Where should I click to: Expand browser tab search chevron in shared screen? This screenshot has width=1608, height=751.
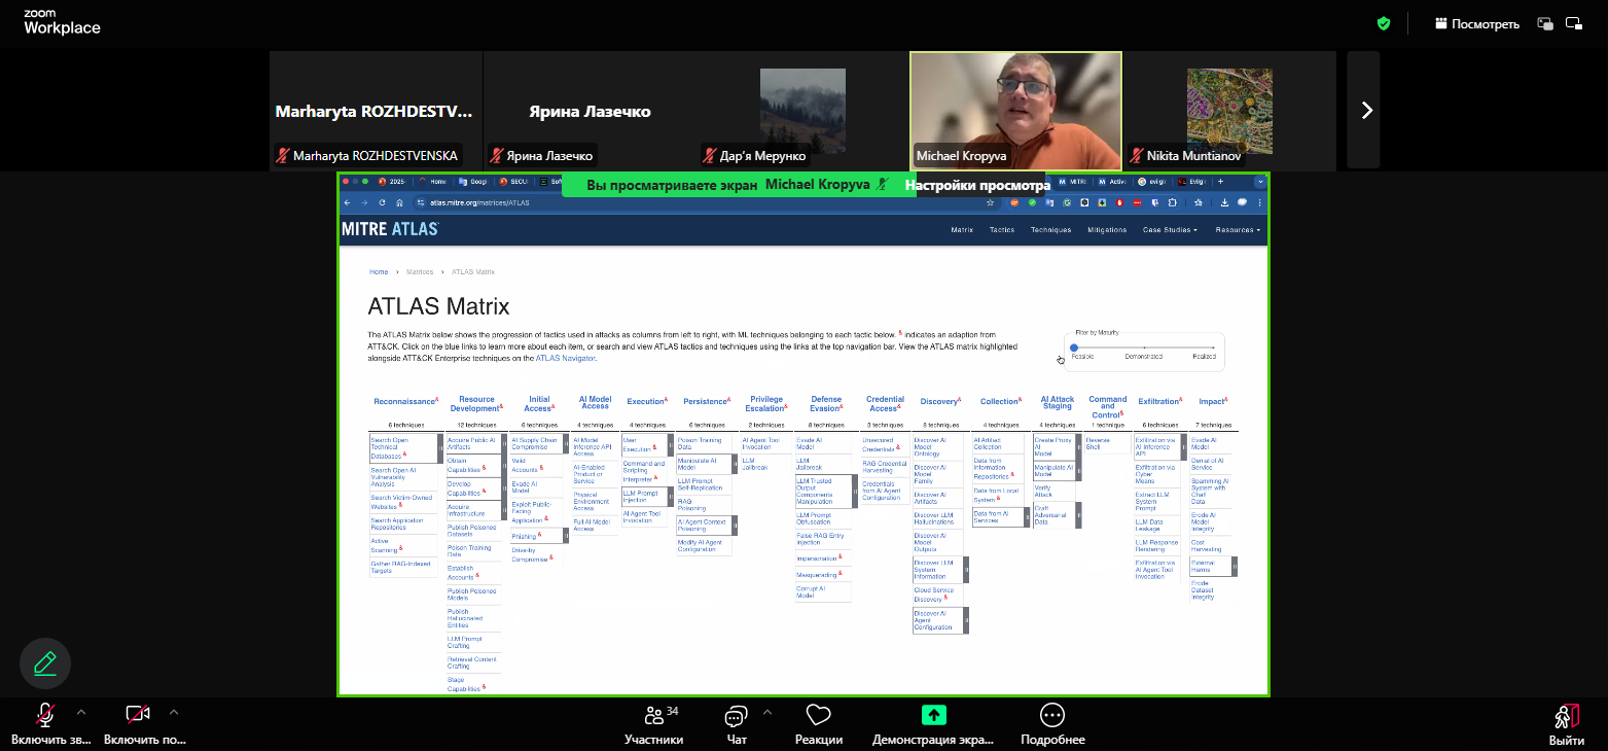point(1260,182)
